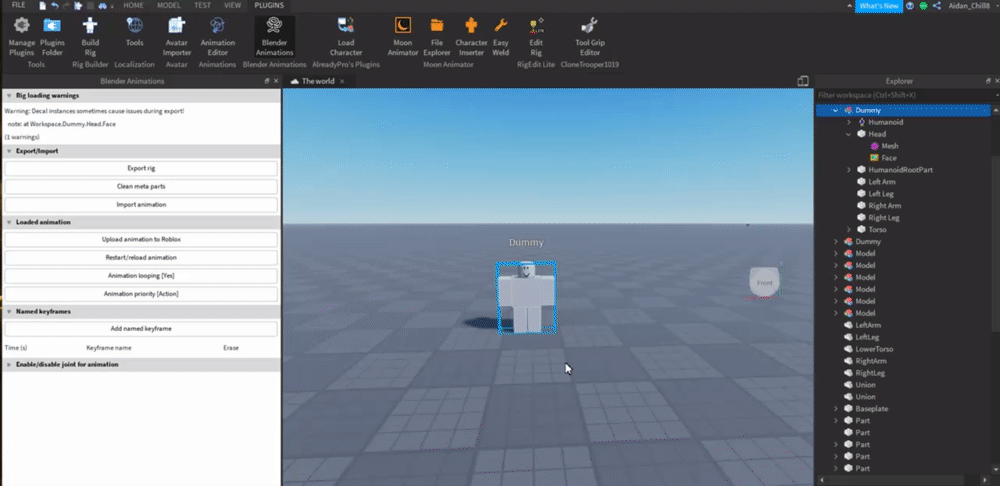Open the What's New button
Image resolution: width=1000 pixels, height=486 pixels.
pyautogui.click(x=879, y=6)
